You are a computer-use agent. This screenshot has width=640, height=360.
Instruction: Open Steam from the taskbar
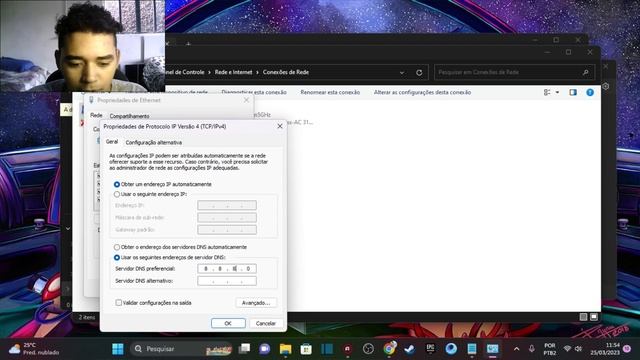[x=409, y=349]
